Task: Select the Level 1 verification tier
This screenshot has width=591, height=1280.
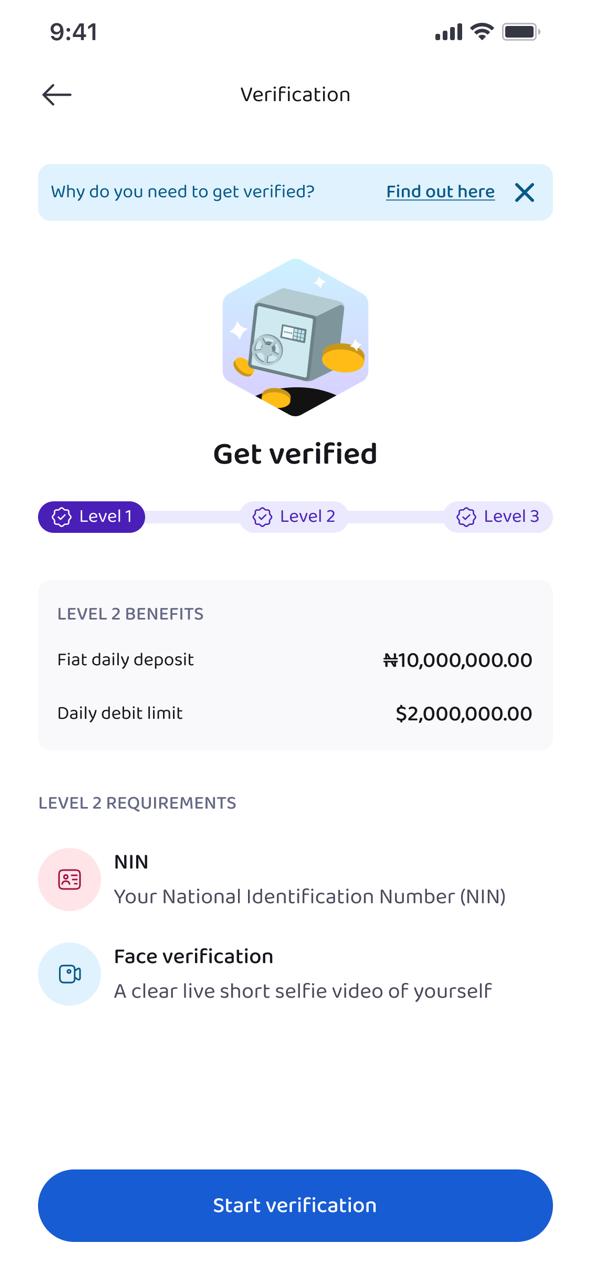Action: pyautogui.click(x=91, y=517)
